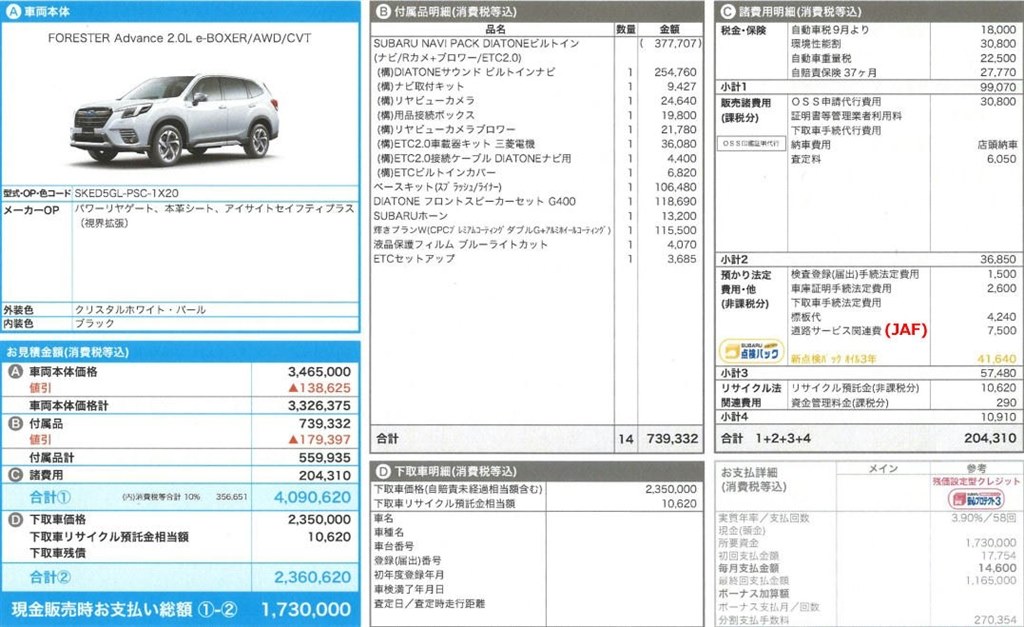The height and width of the screenshot is (627, 1024).
Task: Click 自賠責保険 37ヶ月 amount 27,770
Action: pos(998,72)
